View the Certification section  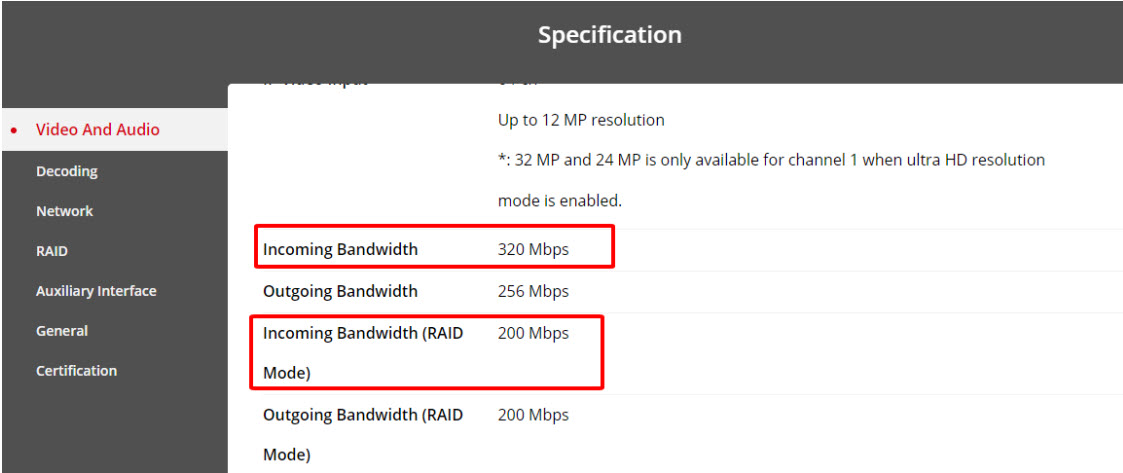coord(76,371)
